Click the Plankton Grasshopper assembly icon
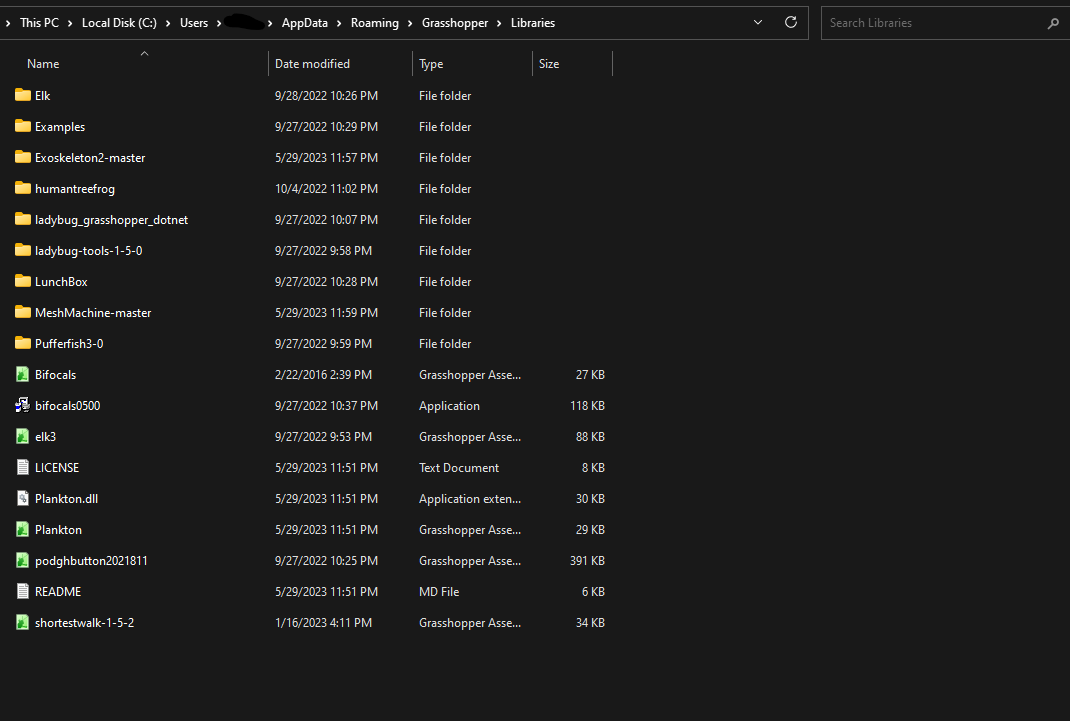This screenshot has width=1070, height=721. pyautogui.click(x=23, y=529)
